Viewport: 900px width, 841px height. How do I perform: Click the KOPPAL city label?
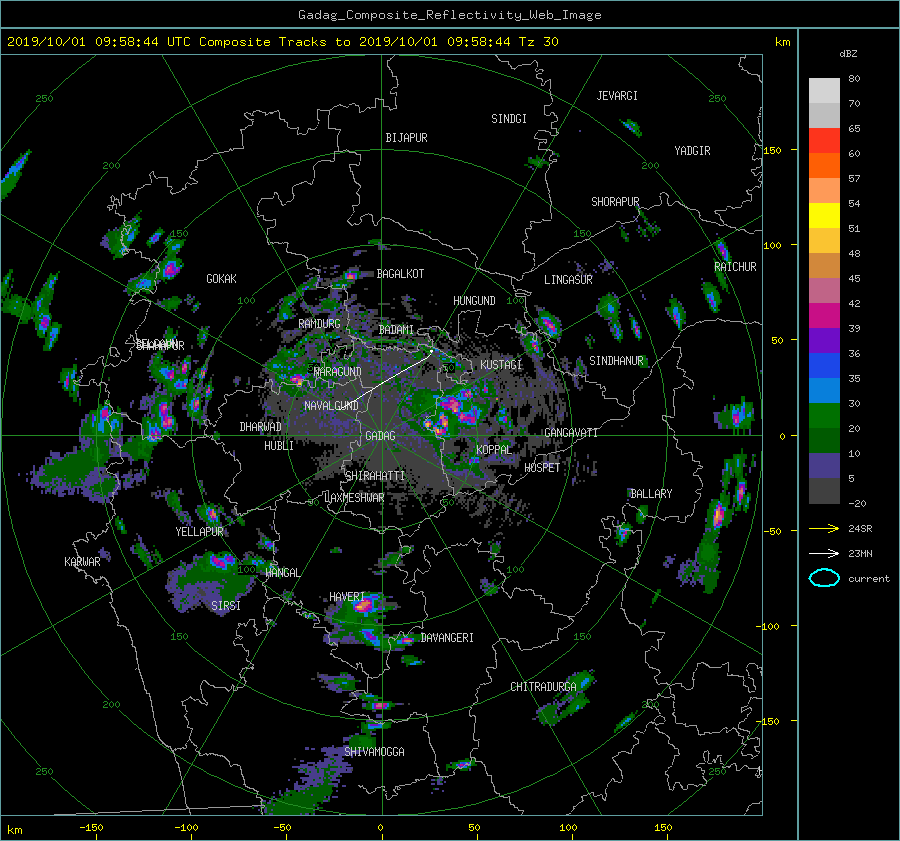click(x=494, y=449)
